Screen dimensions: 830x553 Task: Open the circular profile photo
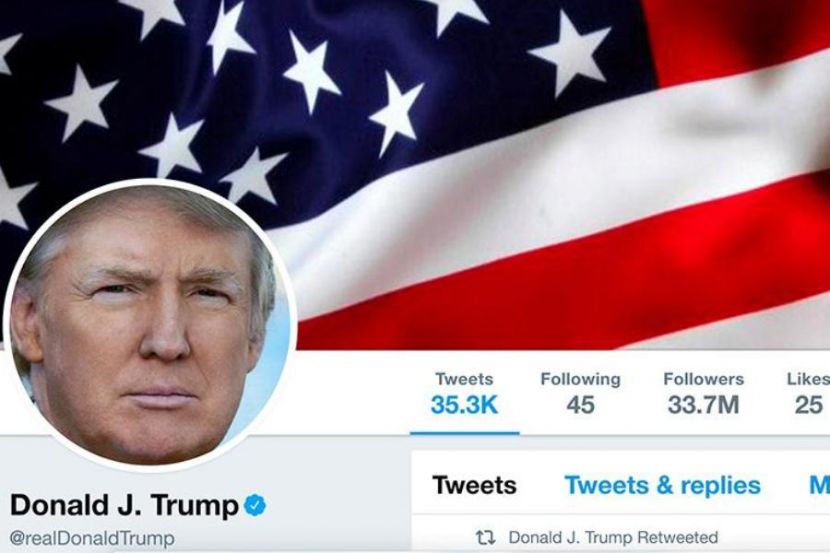tap(150, 325)
